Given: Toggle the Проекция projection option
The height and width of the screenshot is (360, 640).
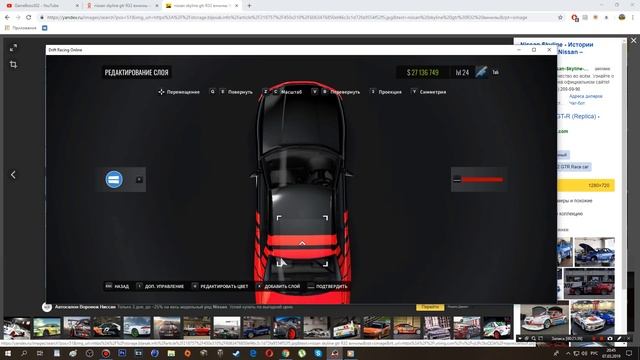Looking at the screenshot, I should (386, 92).
